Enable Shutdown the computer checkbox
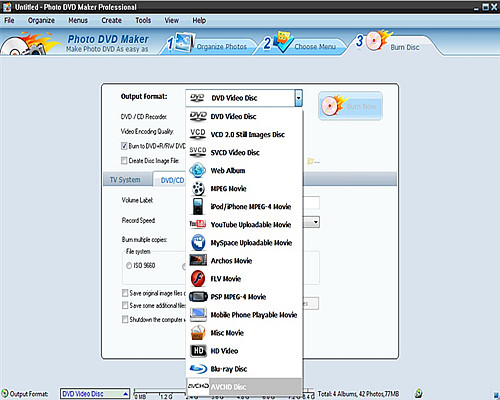Image resolution: width=500 pixels, height=400 pixels. tap(125, 319)
